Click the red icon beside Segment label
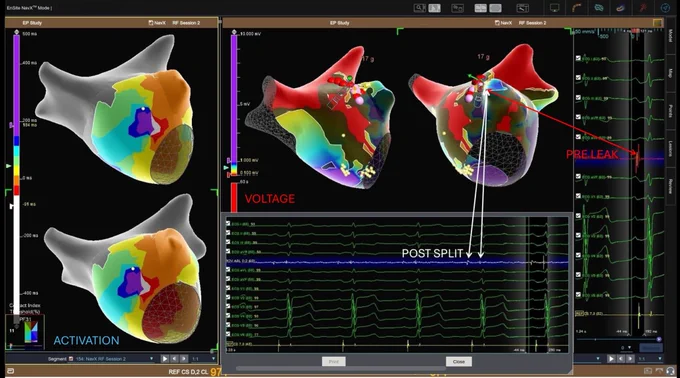Image resolution: width=680 pixels, height=378 pixels. [x=71, y=359]
